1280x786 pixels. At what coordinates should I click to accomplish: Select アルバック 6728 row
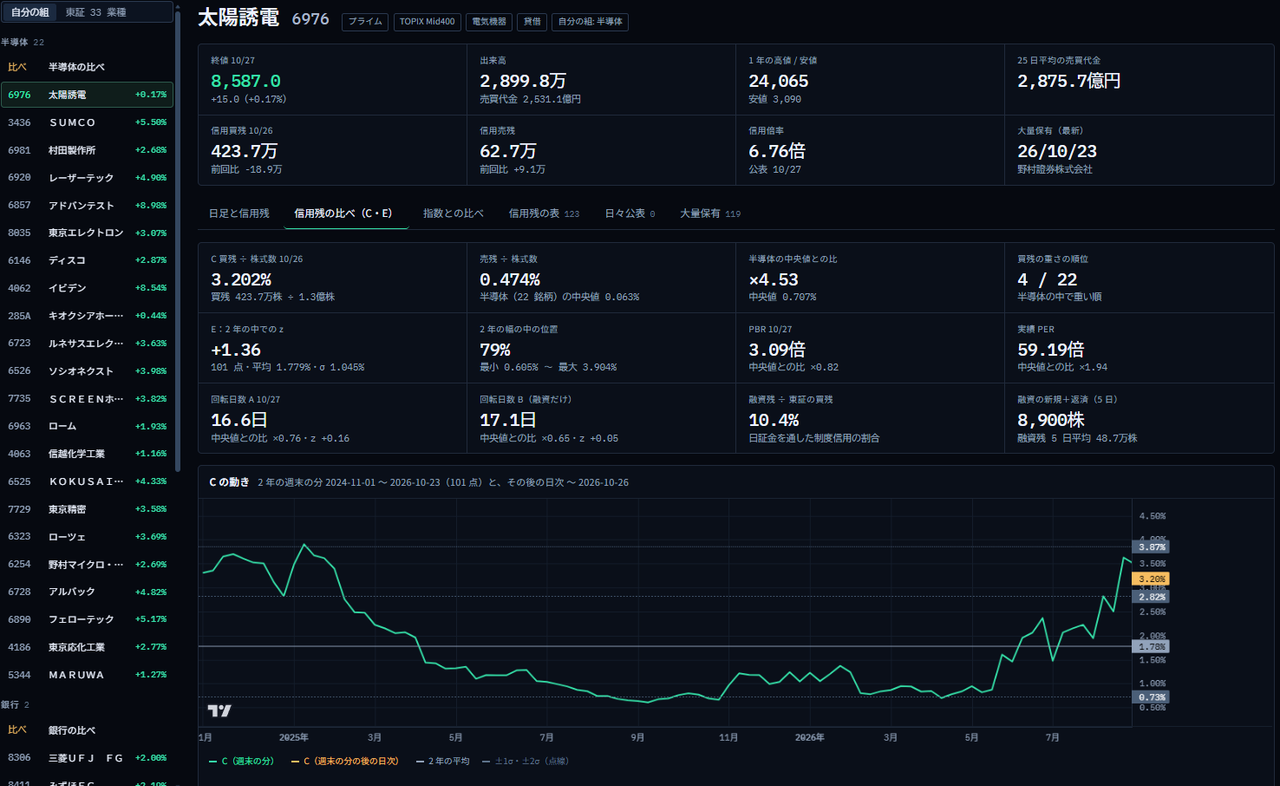click(x=87, y=592)
